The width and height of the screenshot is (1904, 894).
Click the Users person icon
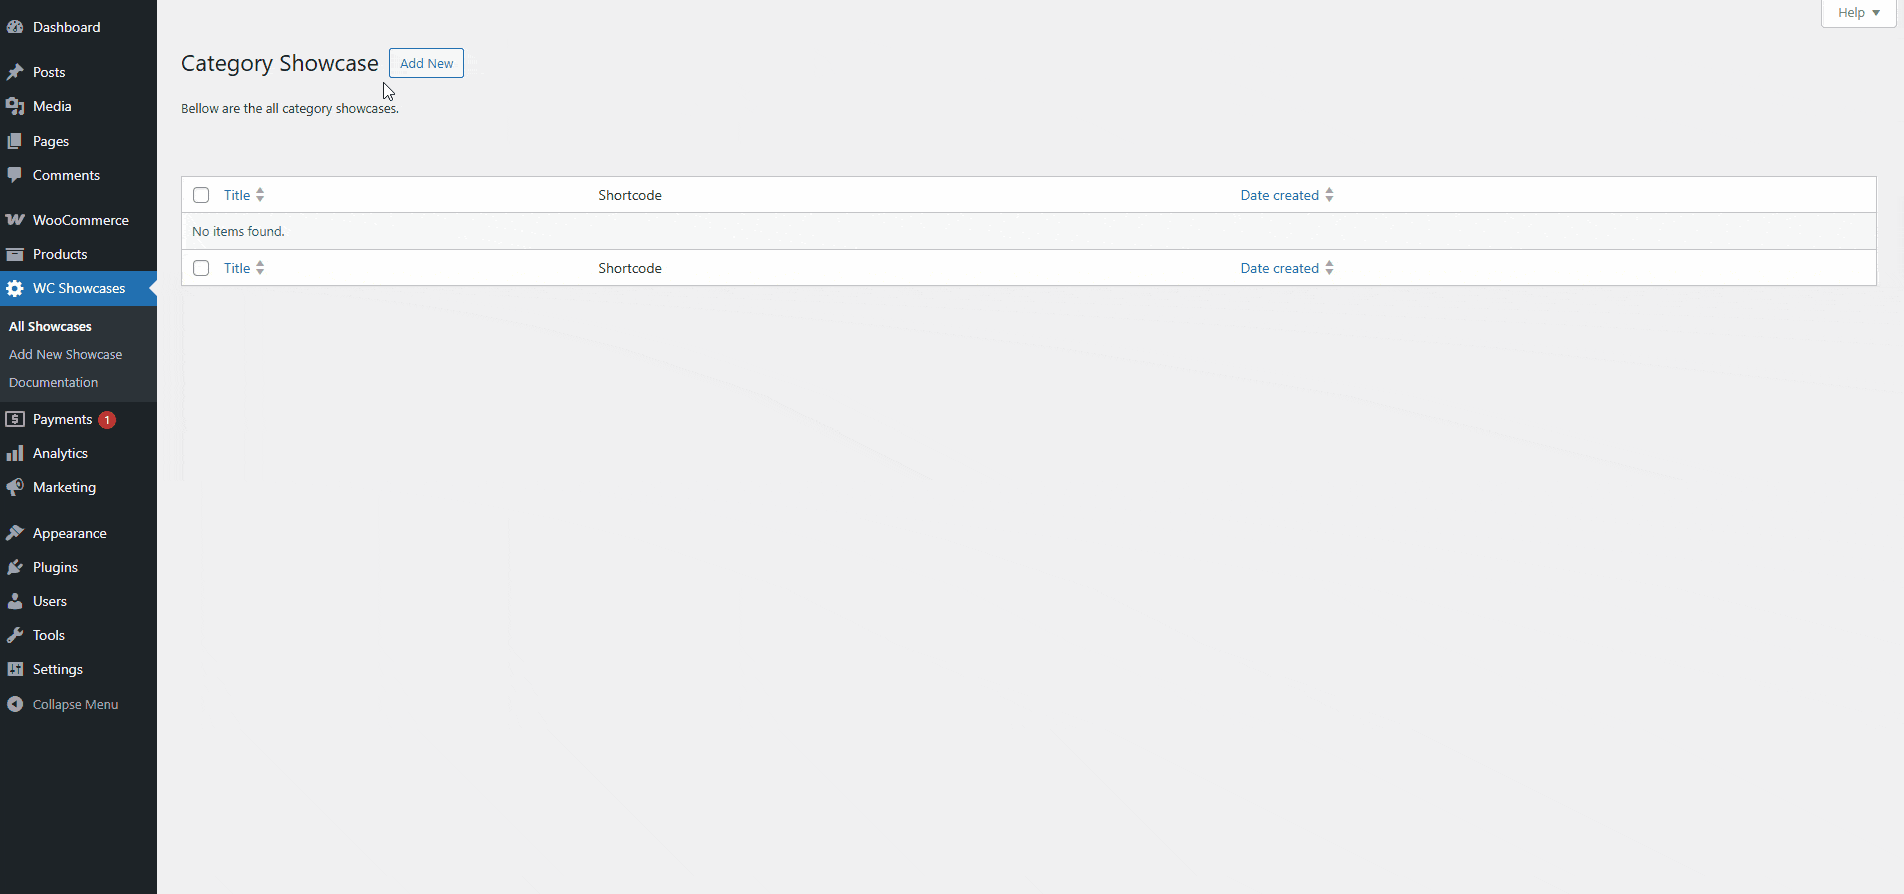[15, 601]
